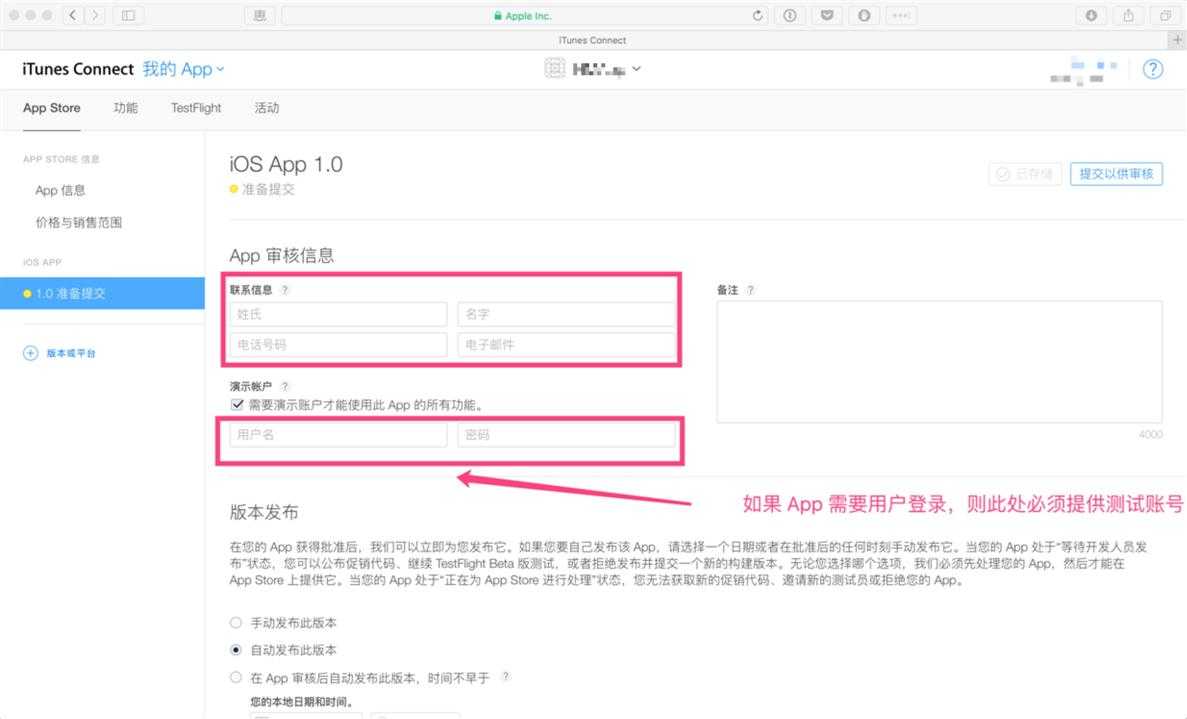Image resolution: width=1187 pixels, height=719 pixels.
Task: Click the 版本或平台 link
Action: click(71, 353)
